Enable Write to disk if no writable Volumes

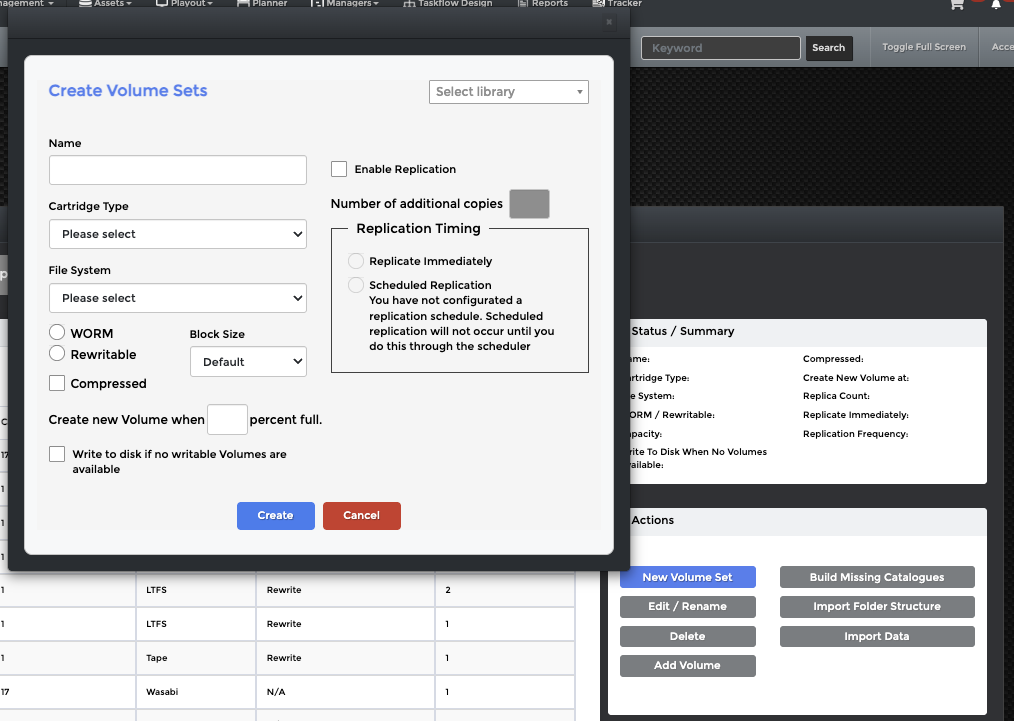click(57, 454)
